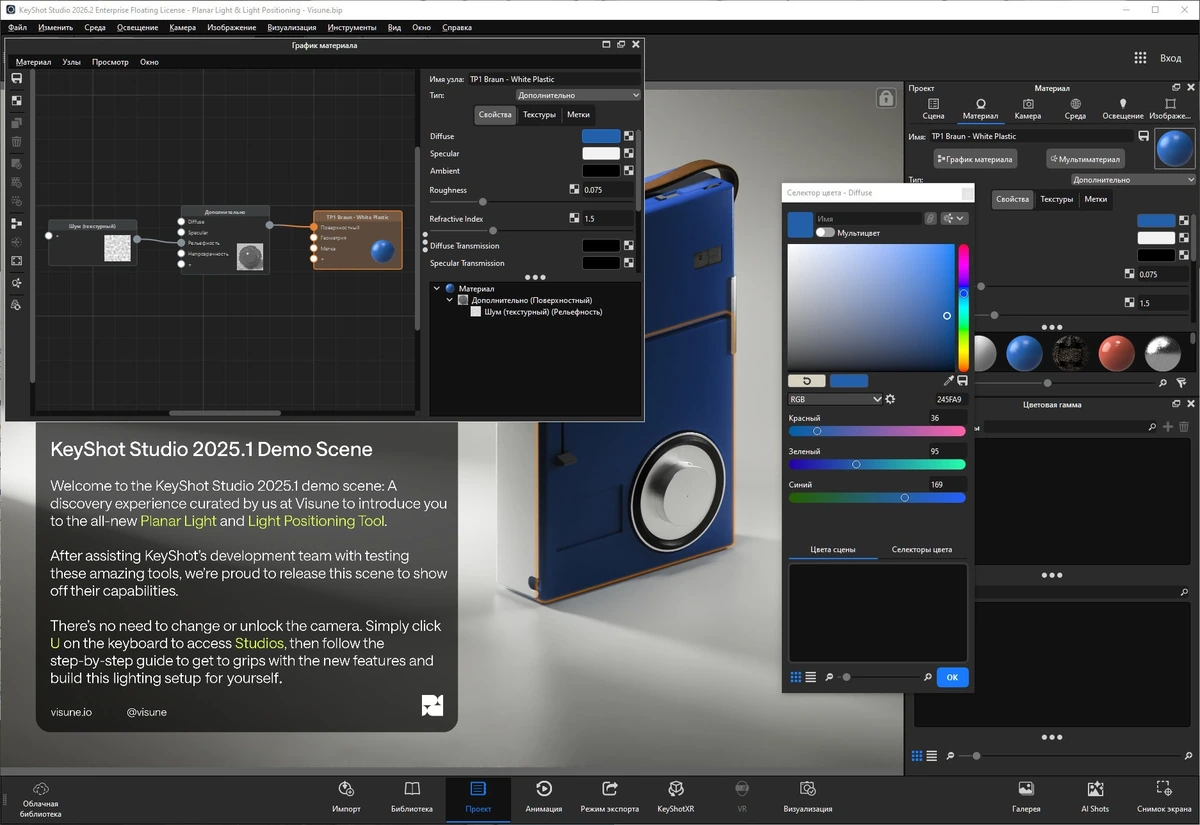Viewport: 1200px width, 825px height.
Task: Click the Мультиматериал button
Action: pos(1085,158)
